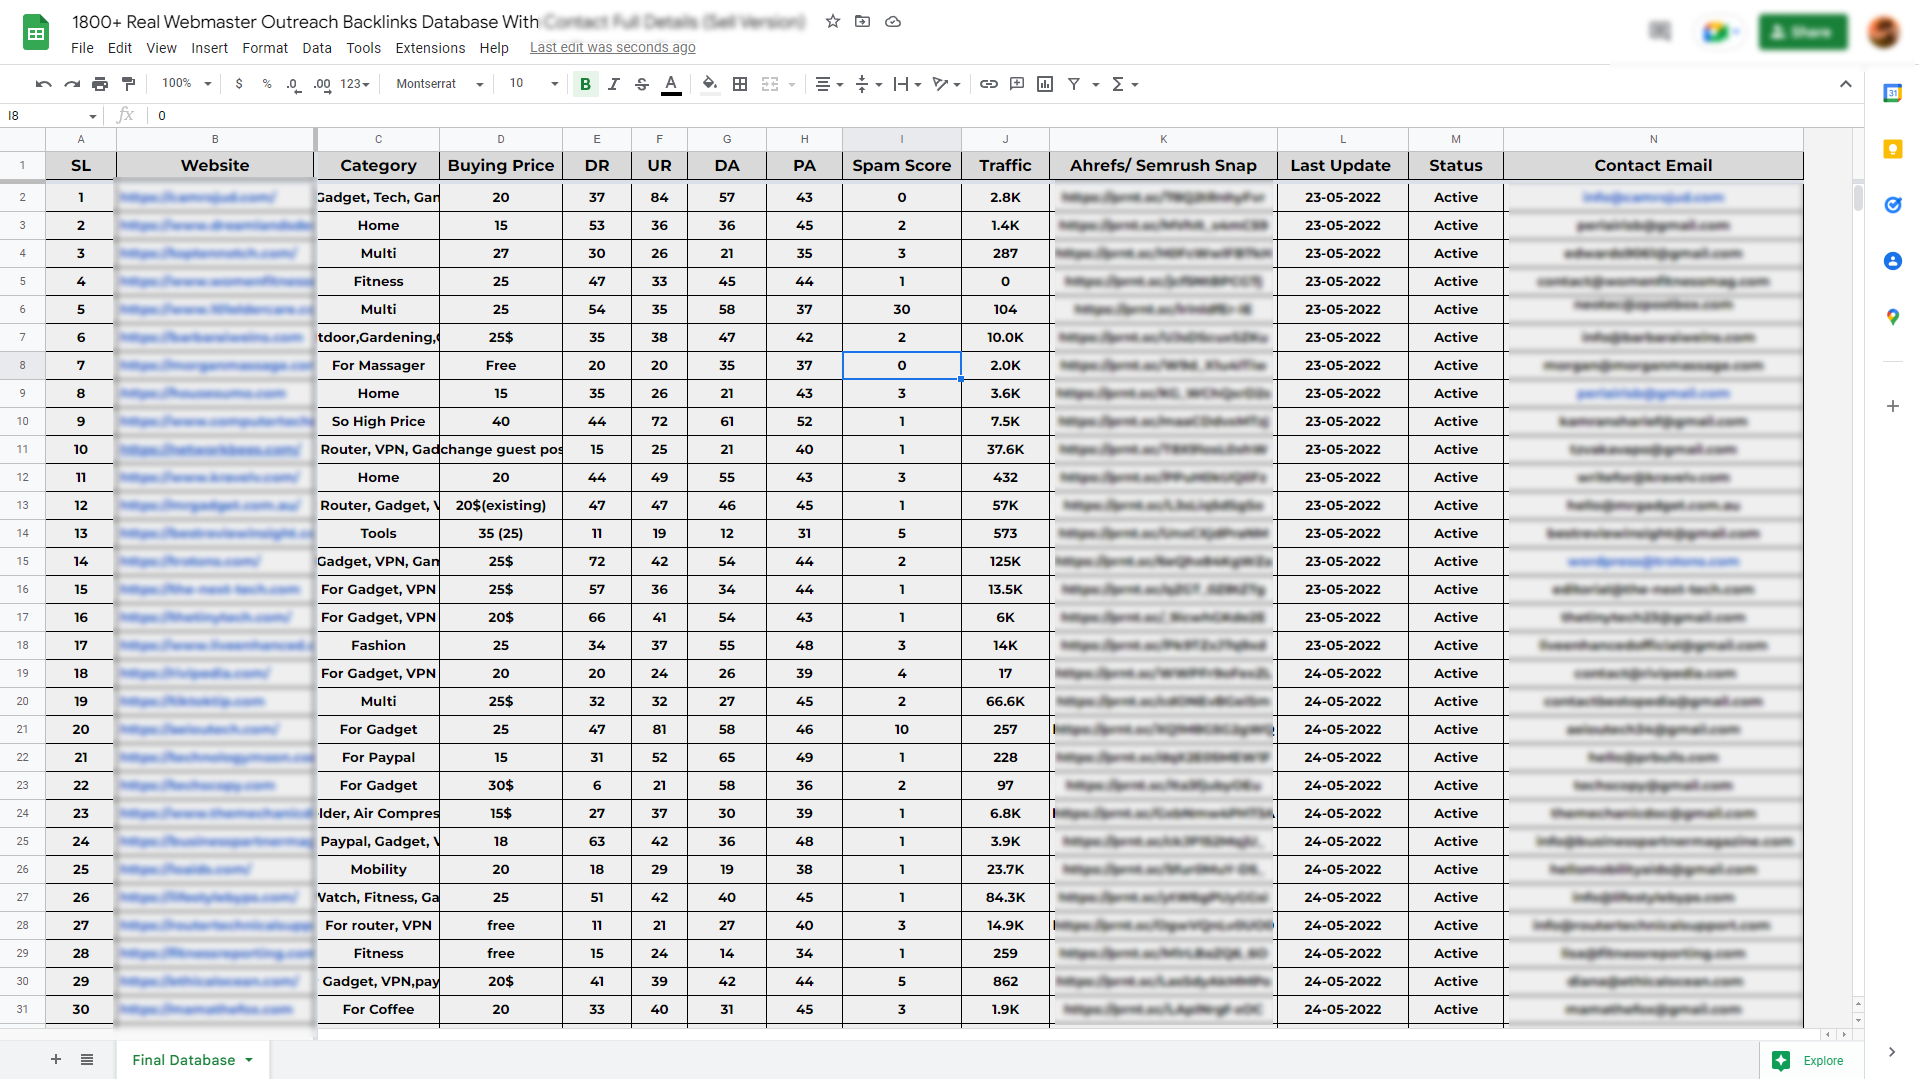Format as currency with dollar icon
Viewport: 1919px width, 1079px height.
pyautogui.click(x=239, y=84)
